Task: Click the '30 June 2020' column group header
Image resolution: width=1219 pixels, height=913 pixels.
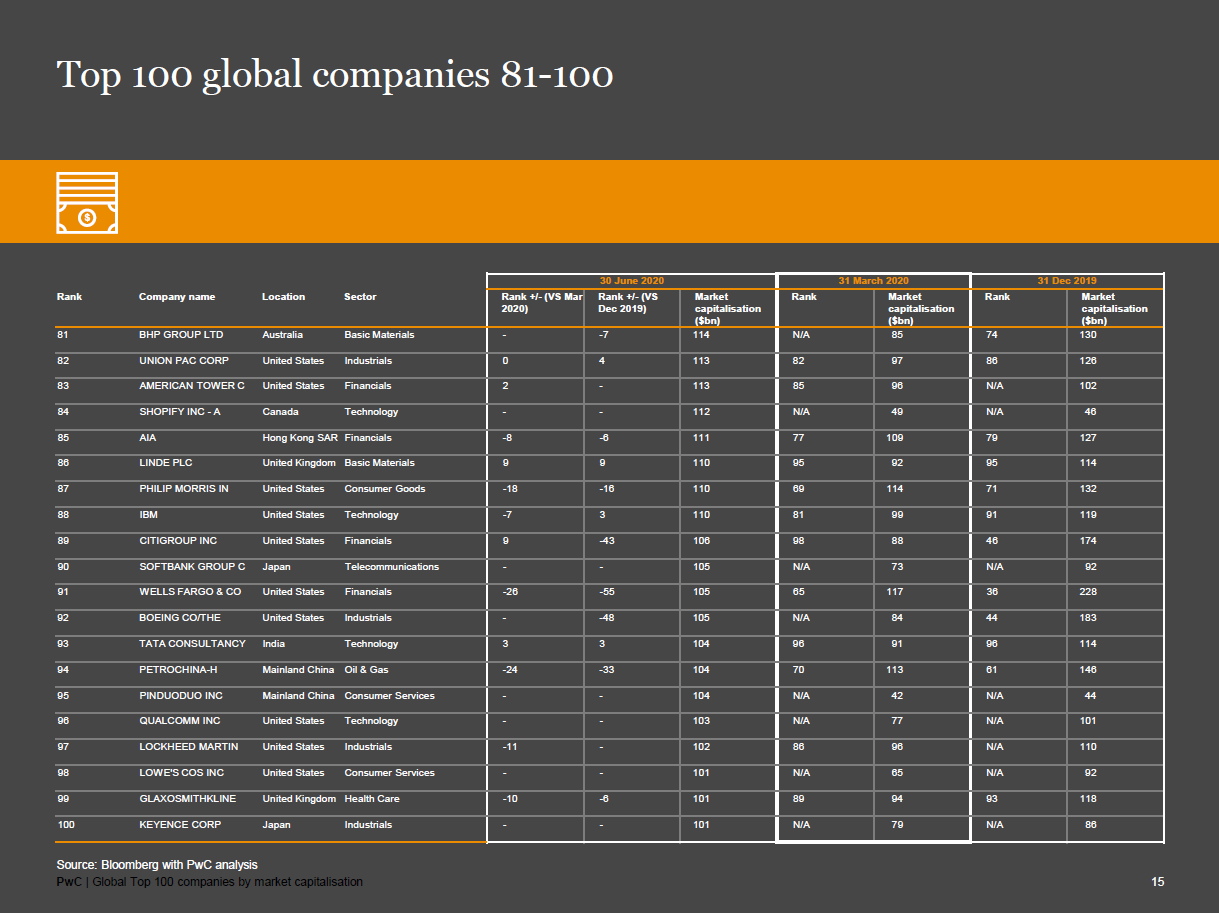Action: [631, 281]
